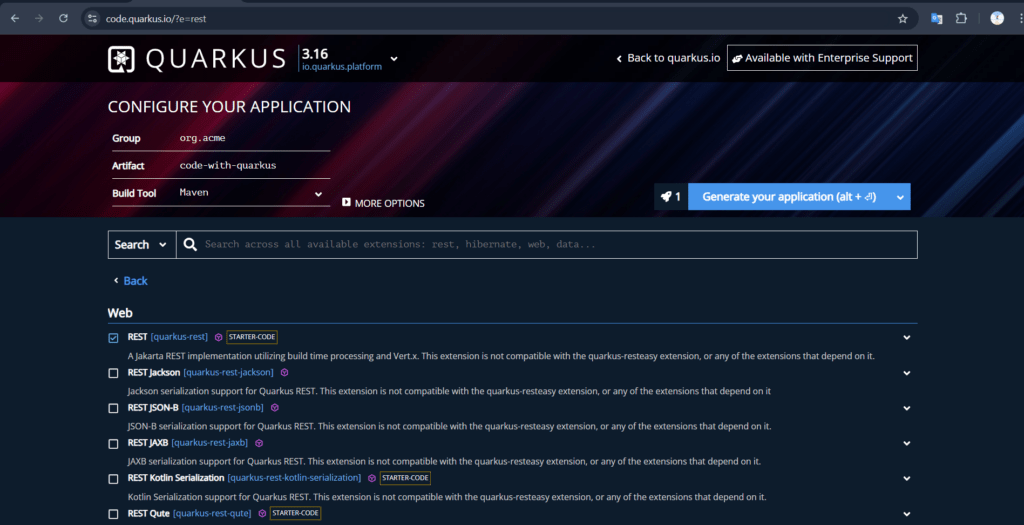Click Generate your application button

click(x=789, y=197)
